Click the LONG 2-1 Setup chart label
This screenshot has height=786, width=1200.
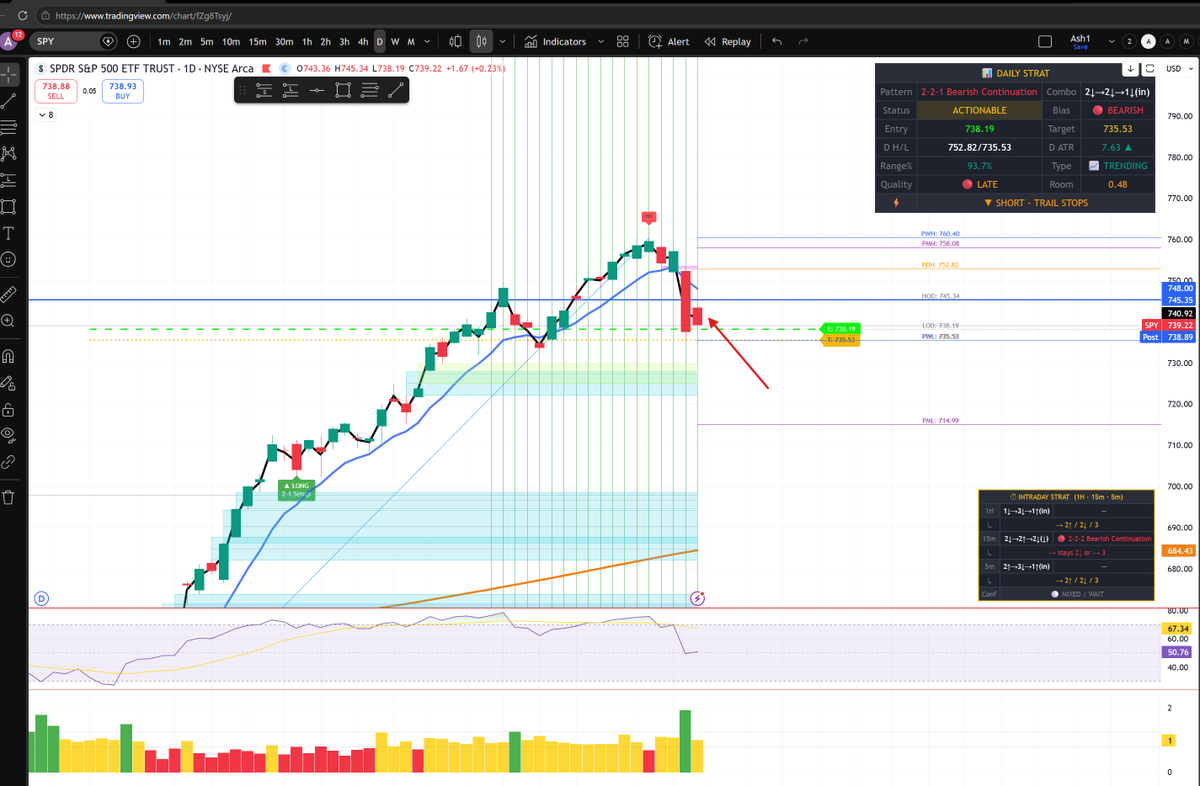[297, 489]
